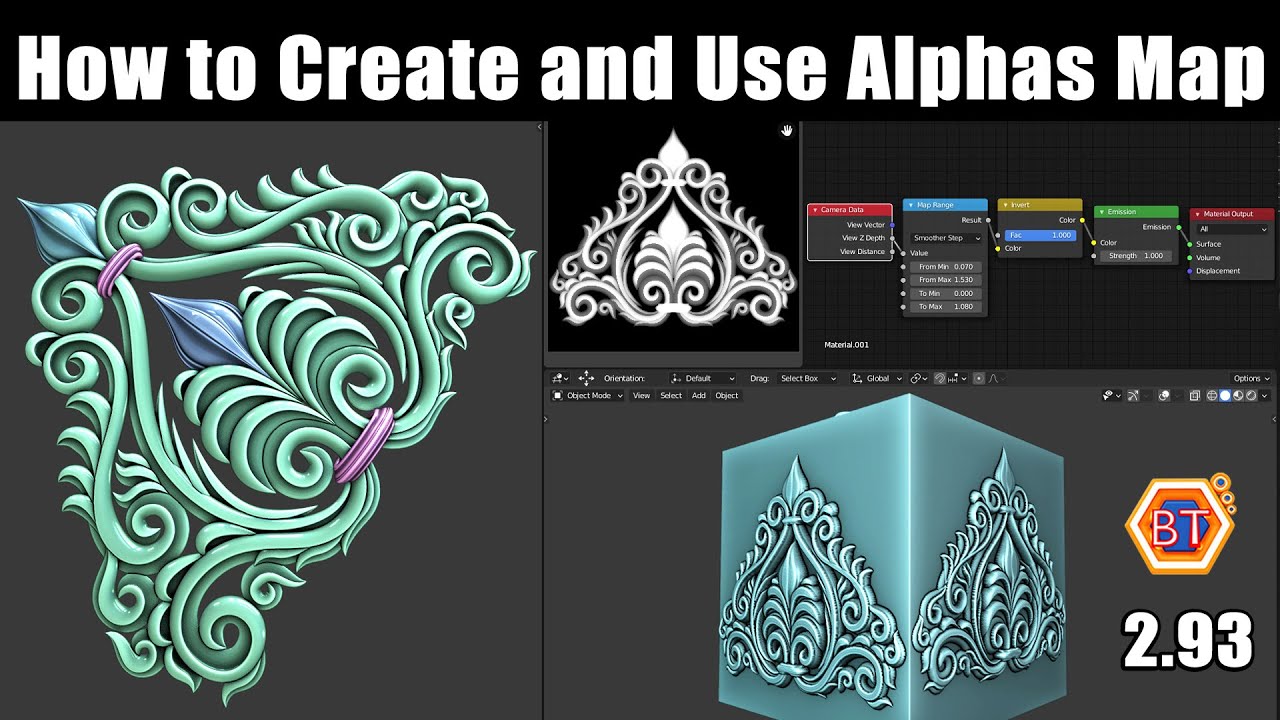The image size is (1280, 720).
Task: Switch to rendered viewport shading
Action: [x=1251, y=395]
